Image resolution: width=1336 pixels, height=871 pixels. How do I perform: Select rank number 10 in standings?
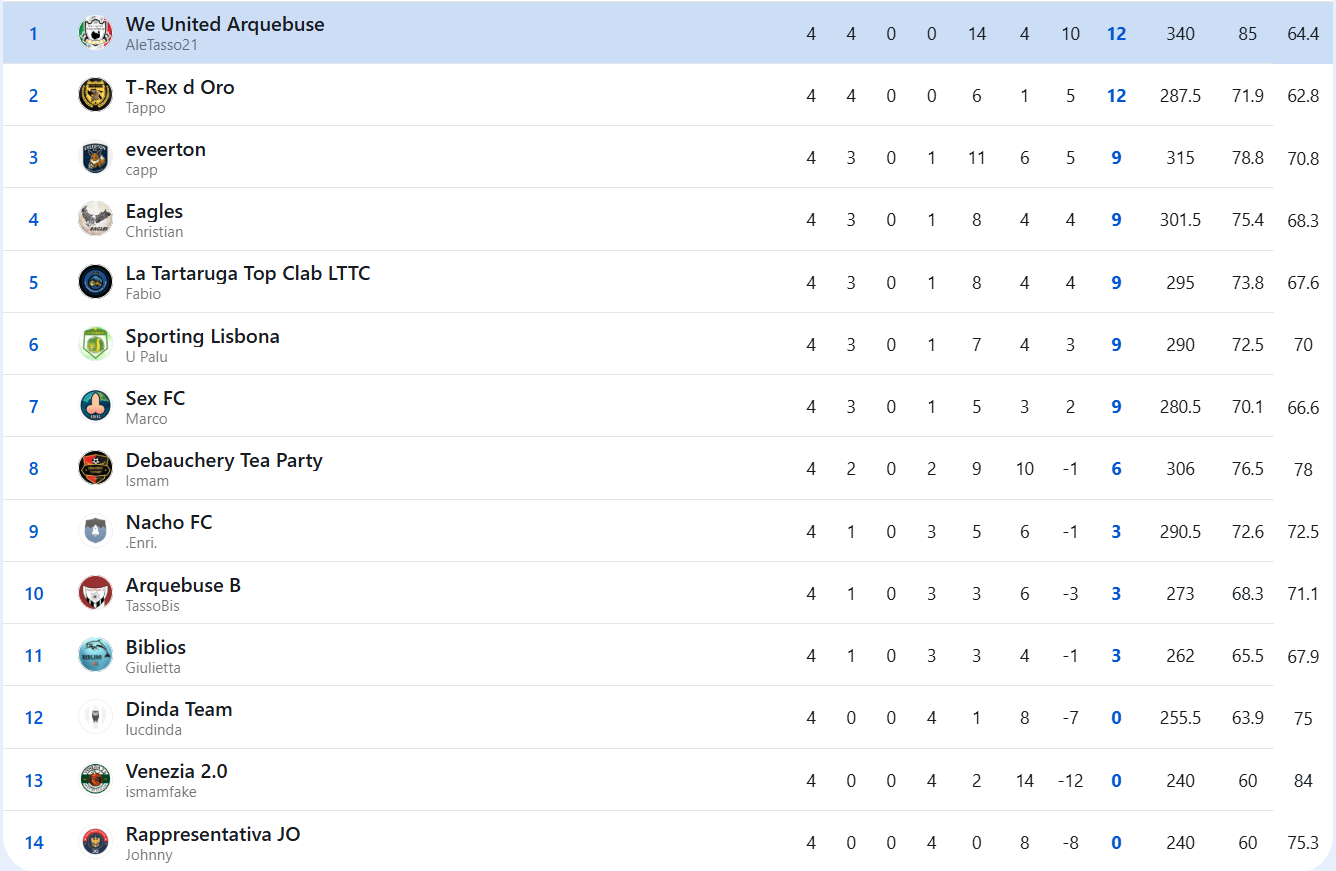pos(34,594)
